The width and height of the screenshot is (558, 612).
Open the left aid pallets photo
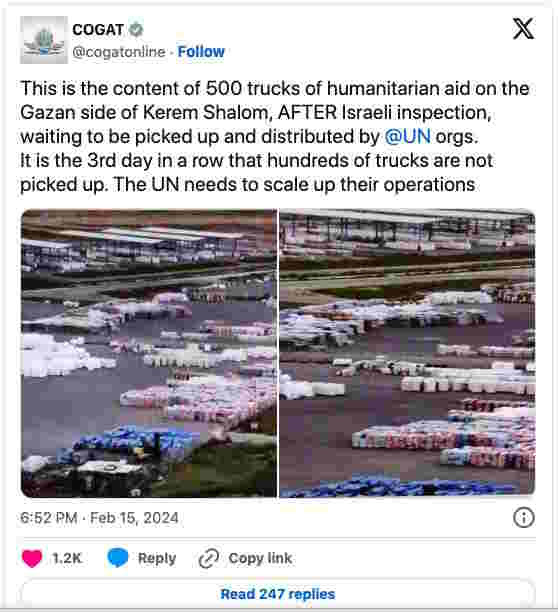coord(149,353)
